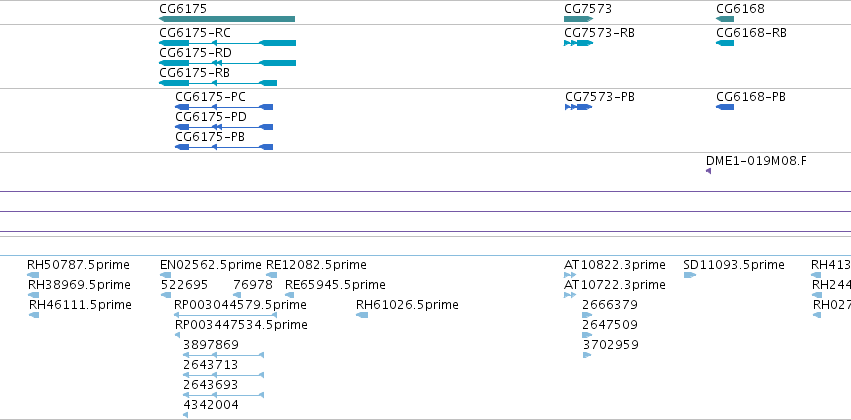Select the RH61026.5prime EST glyph
The height and width of the screenshot is (420, 851).
(x=362, y=315)
